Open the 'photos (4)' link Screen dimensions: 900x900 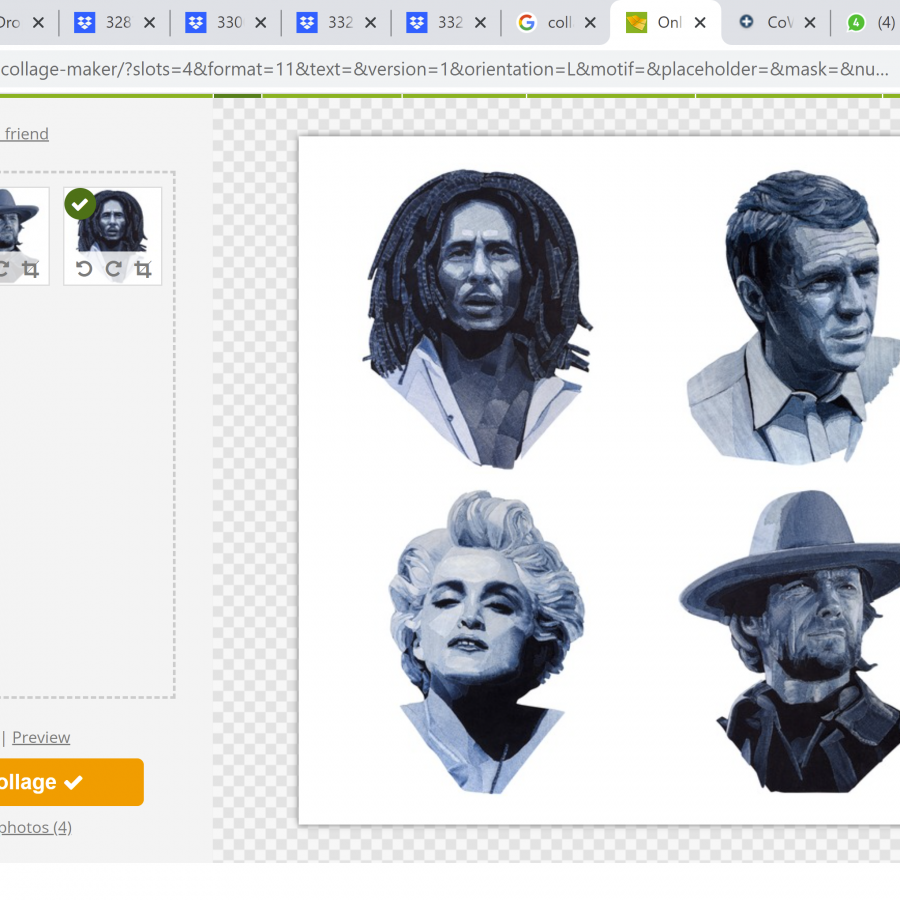[x=35, y=827]
